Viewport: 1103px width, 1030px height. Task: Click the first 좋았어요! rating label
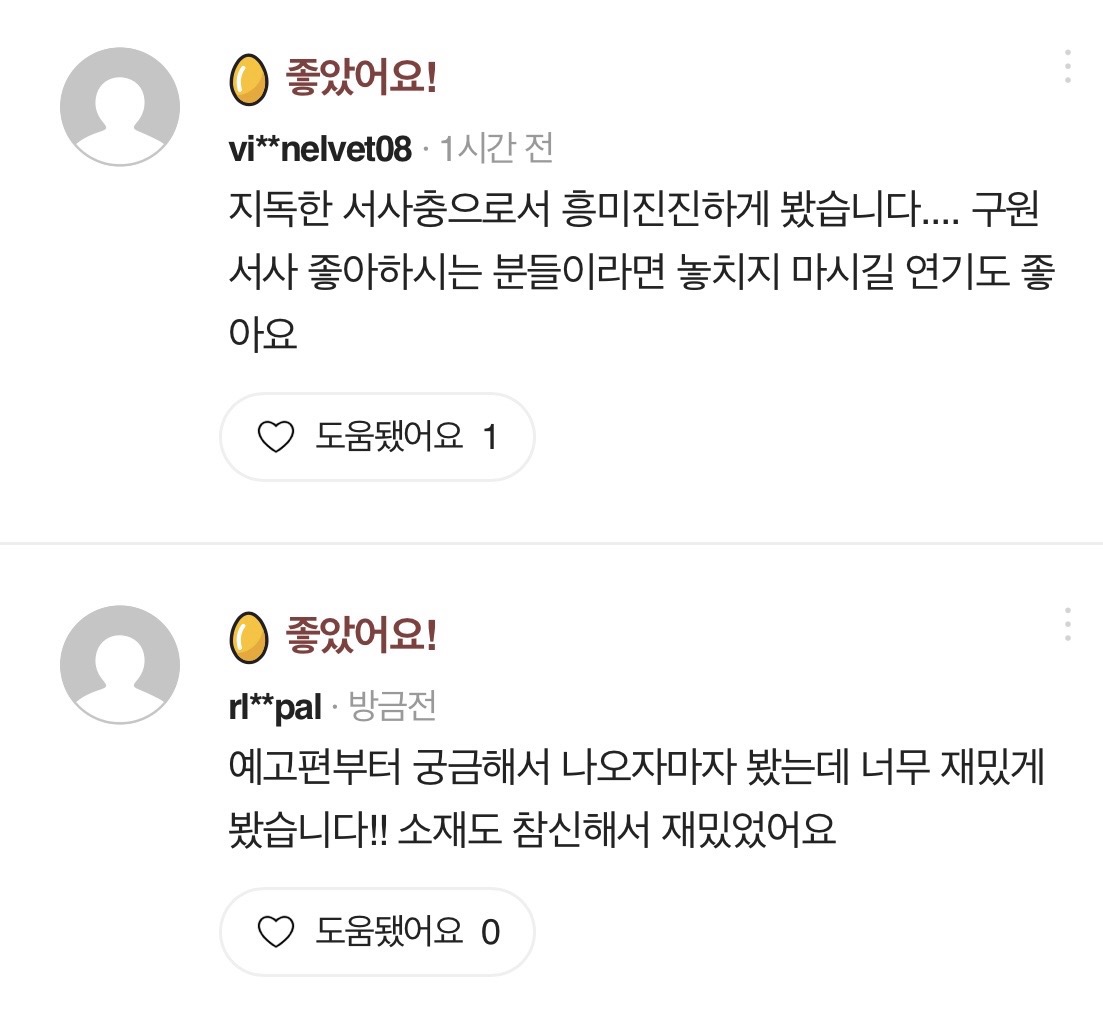[361, 79]
